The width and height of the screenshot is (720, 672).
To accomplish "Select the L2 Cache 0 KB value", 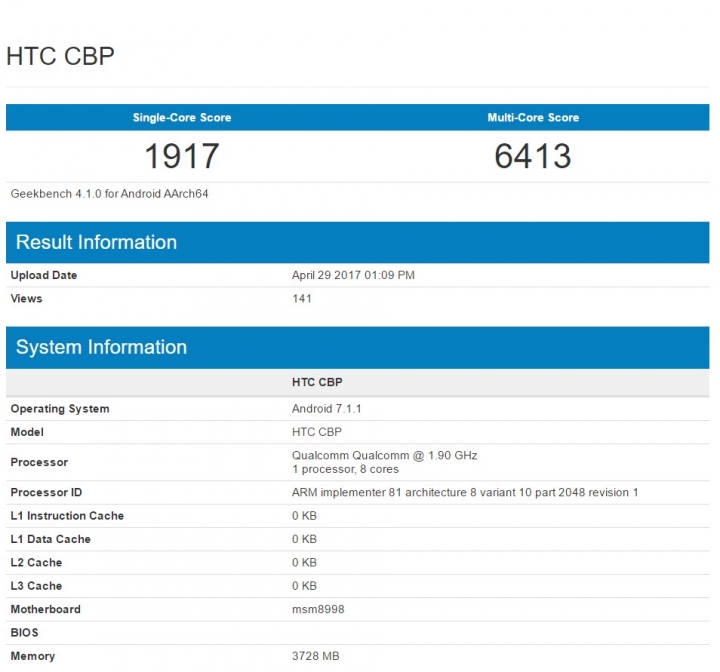I will tap(304, 563).
